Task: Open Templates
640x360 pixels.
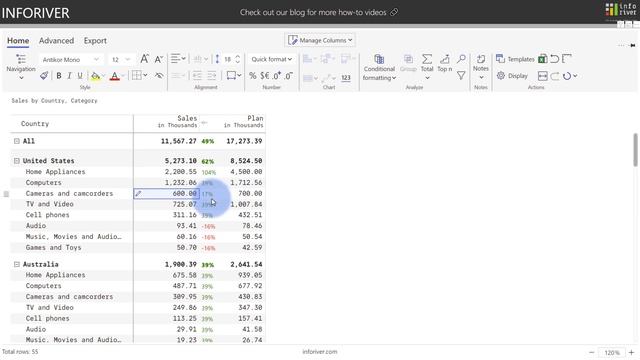Action: pos(515,59)
